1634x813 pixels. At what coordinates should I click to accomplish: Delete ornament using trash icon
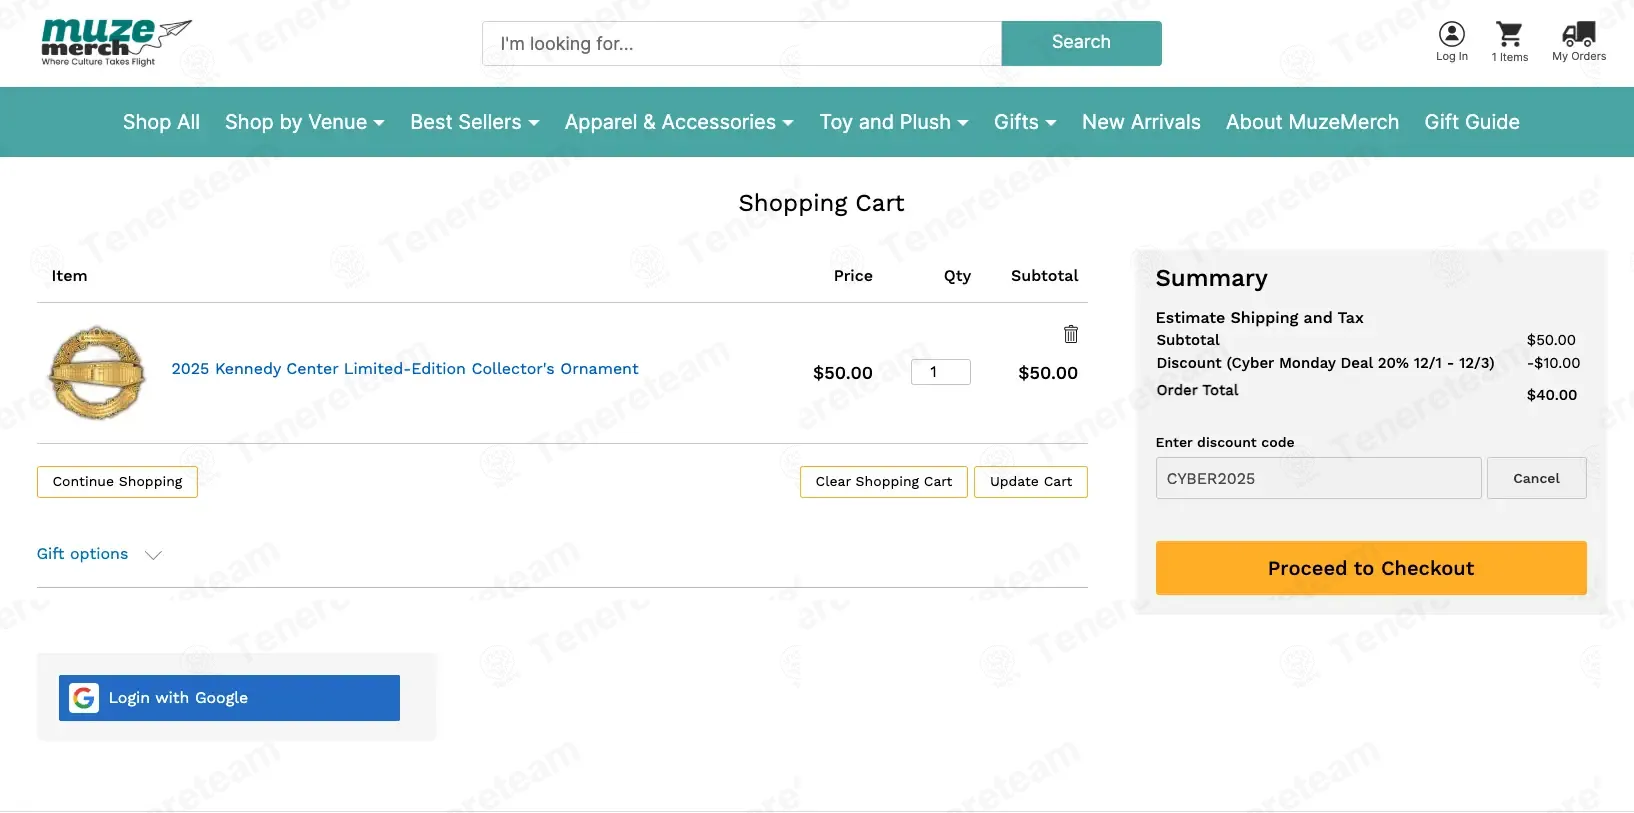pos(1071,334)
